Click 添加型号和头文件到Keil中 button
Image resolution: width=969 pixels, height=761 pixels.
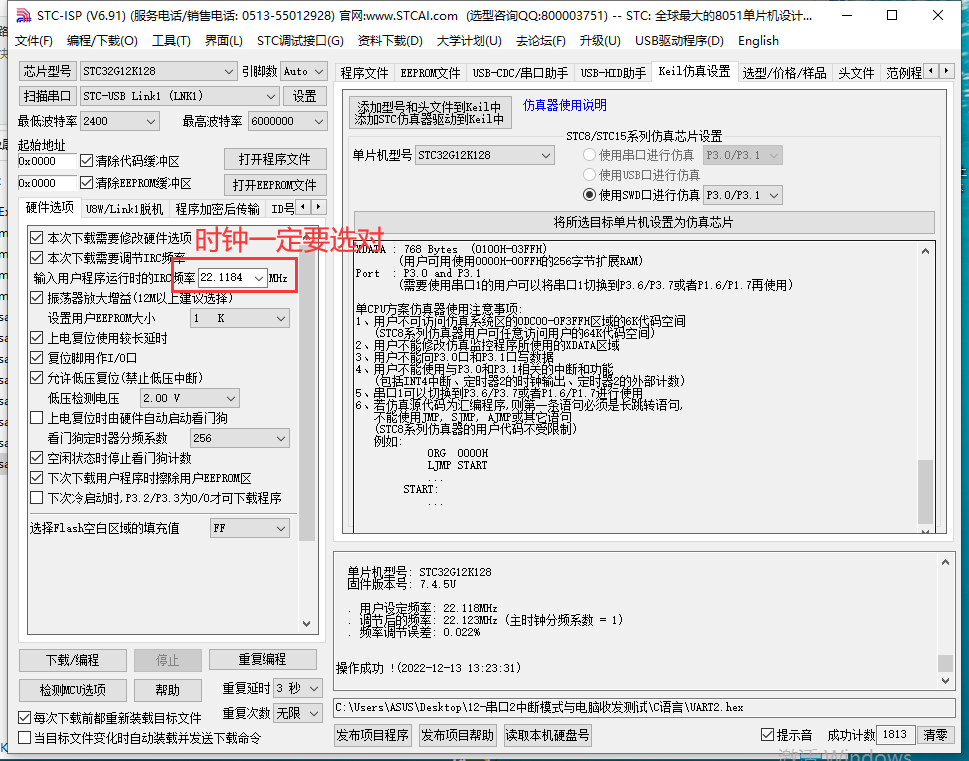click(430, 113)
